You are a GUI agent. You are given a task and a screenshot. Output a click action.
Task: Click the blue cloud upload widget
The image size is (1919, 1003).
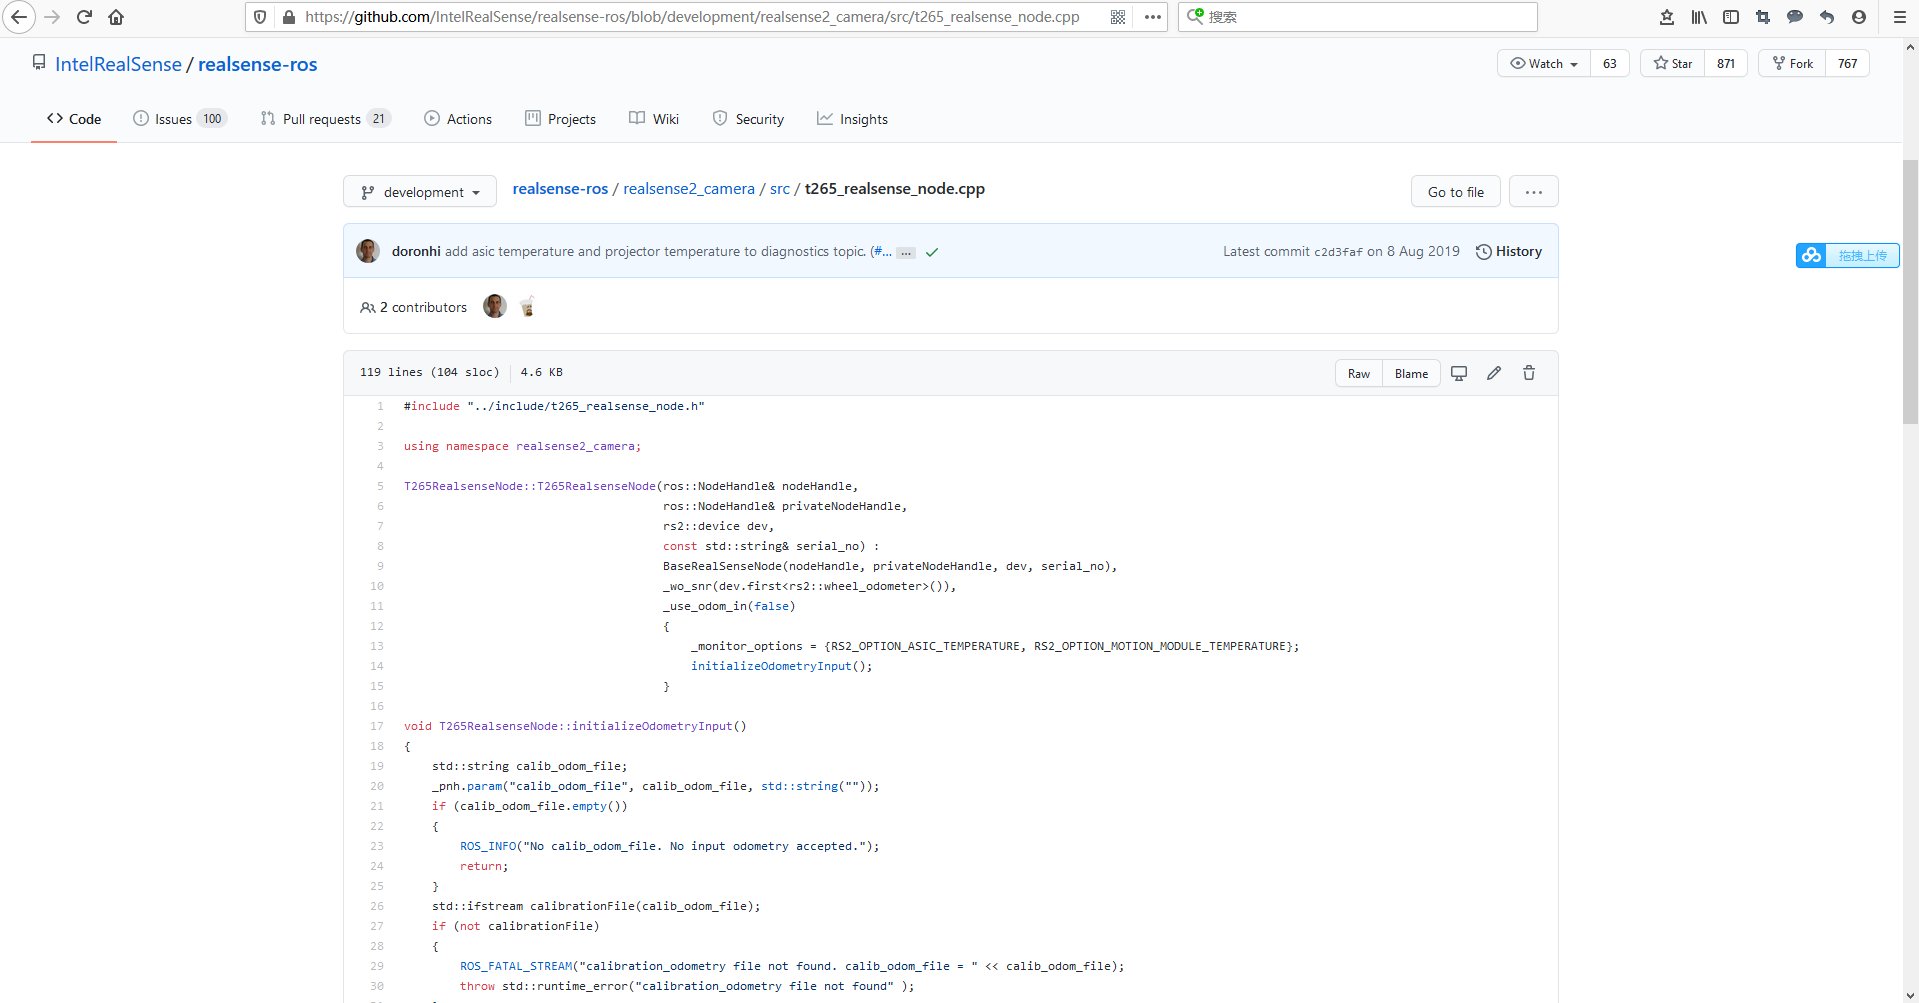coord(1847,255)
